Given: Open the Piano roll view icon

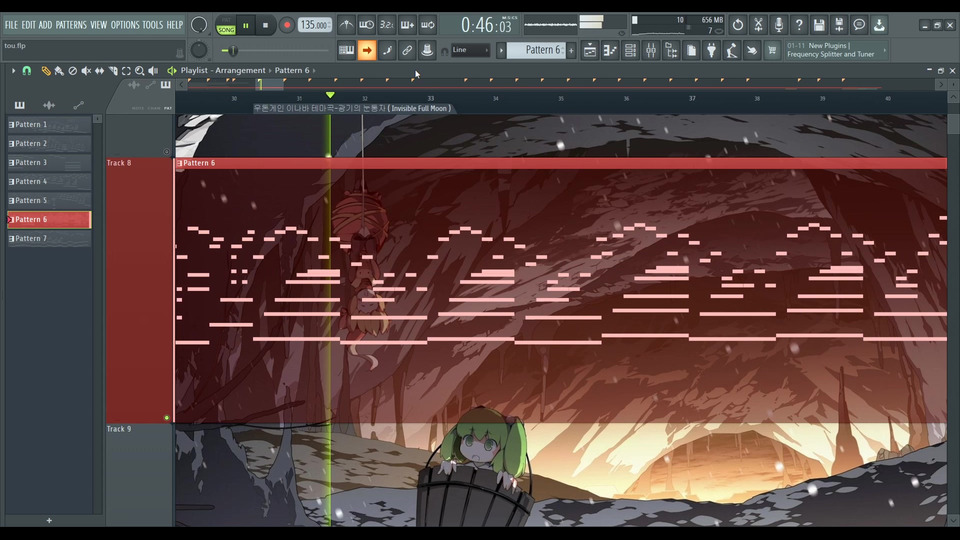Looking at the screenshot, I should 610,51.
